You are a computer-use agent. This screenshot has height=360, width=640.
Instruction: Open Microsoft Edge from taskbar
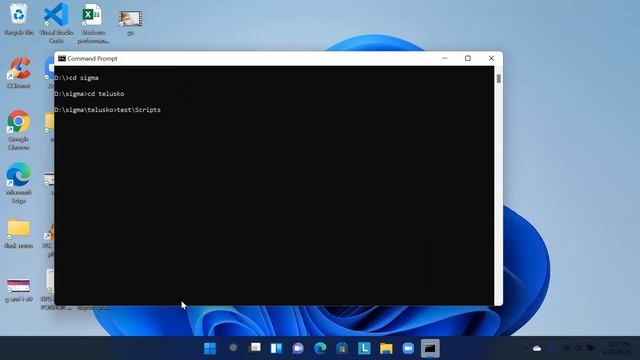[320, 348]
